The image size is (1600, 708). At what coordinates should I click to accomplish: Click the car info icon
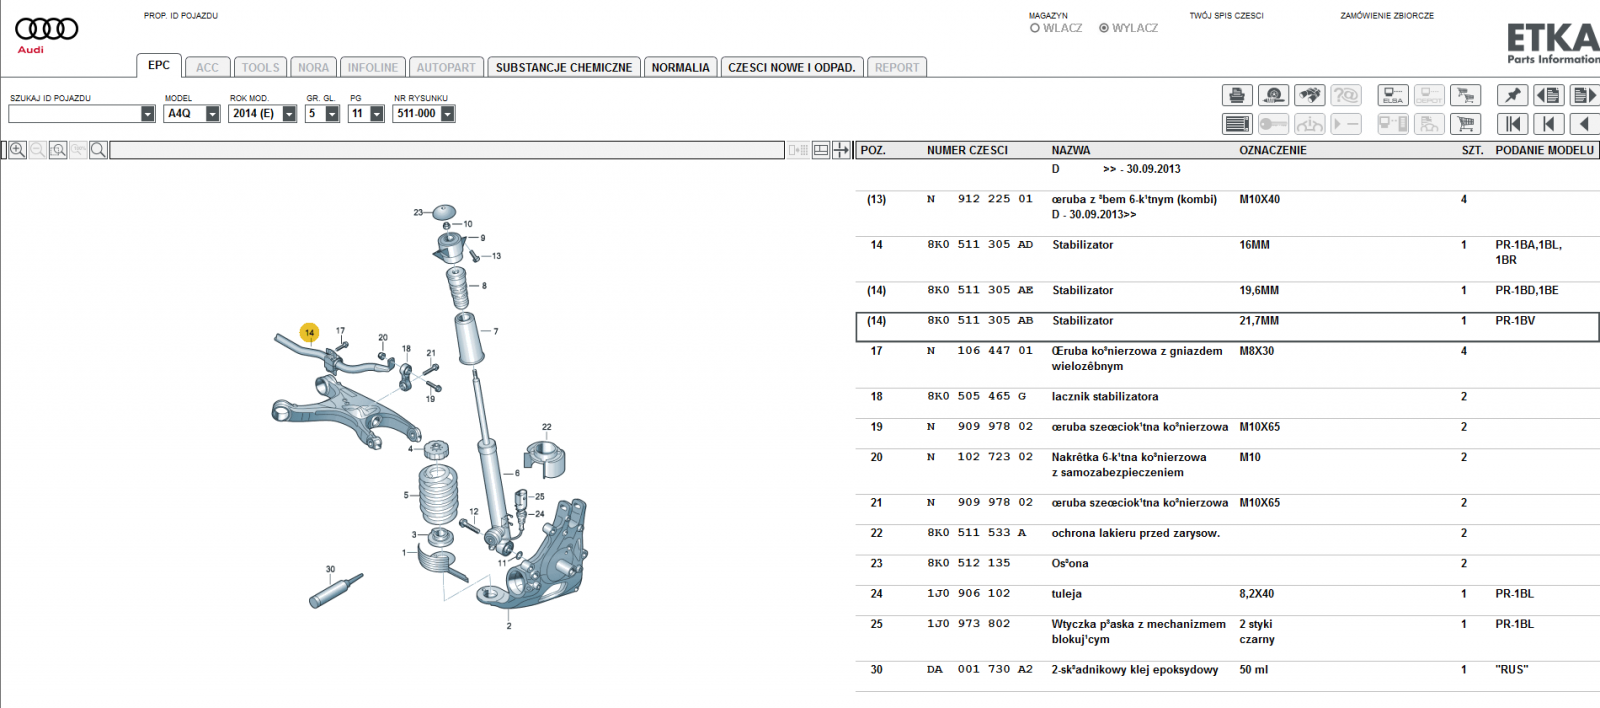[1309, 124]
